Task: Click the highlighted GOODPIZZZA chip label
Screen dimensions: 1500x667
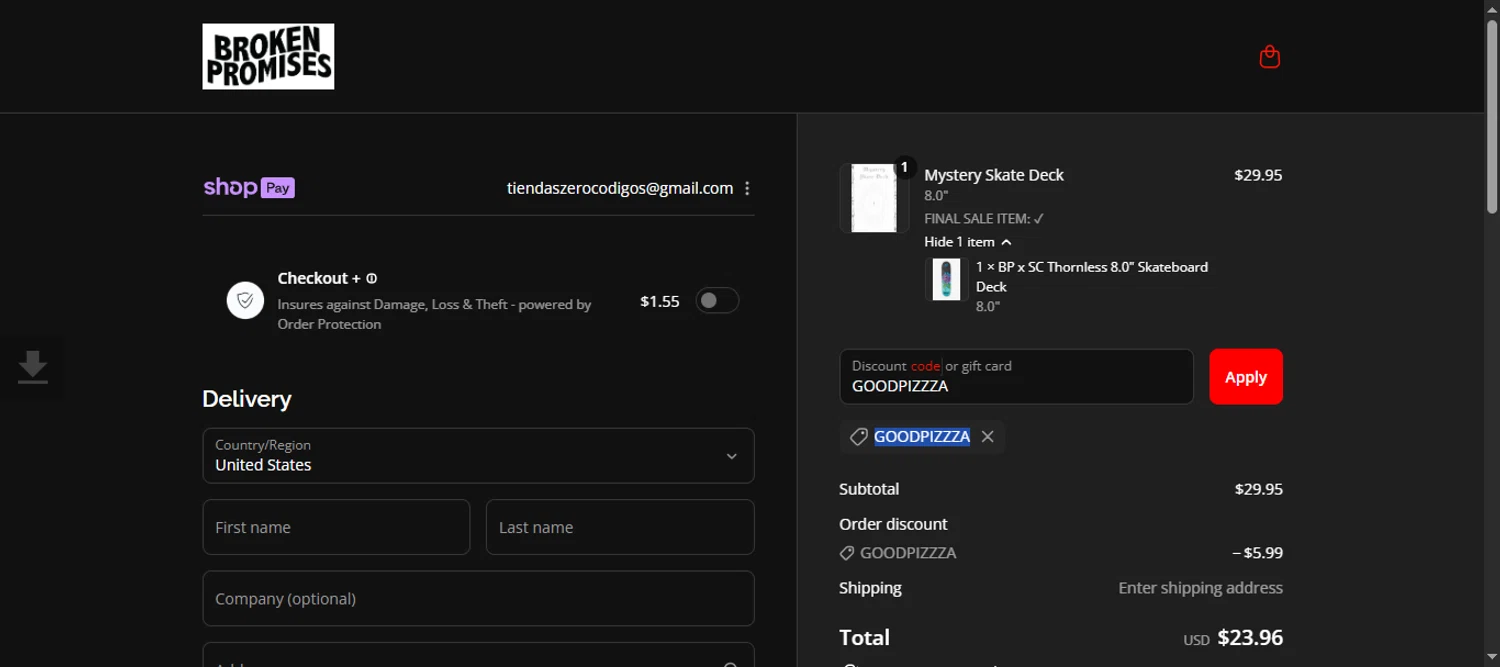Action: point(922,437)
